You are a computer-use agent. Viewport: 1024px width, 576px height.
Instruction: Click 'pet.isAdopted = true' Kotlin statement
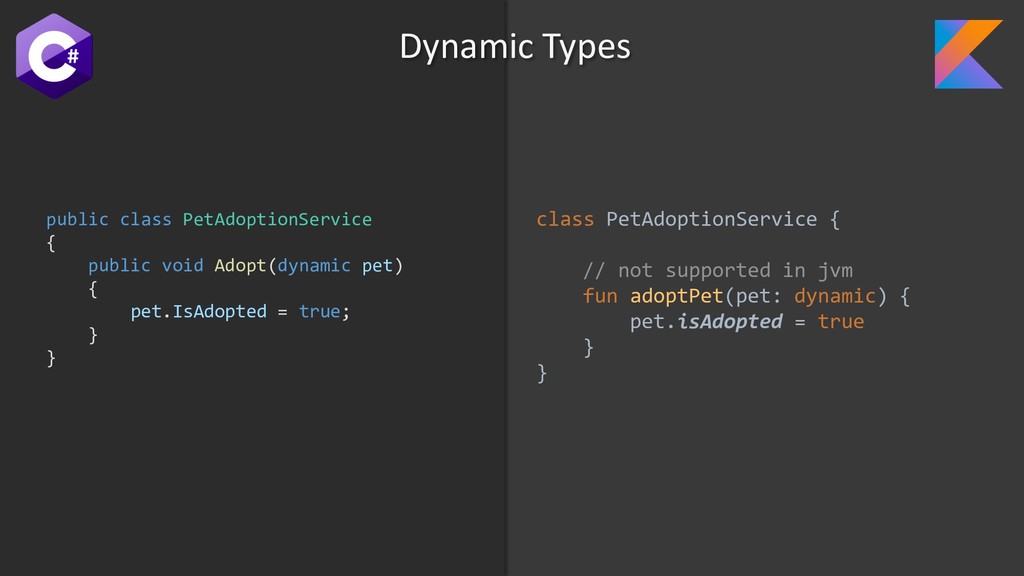[747, 321]
